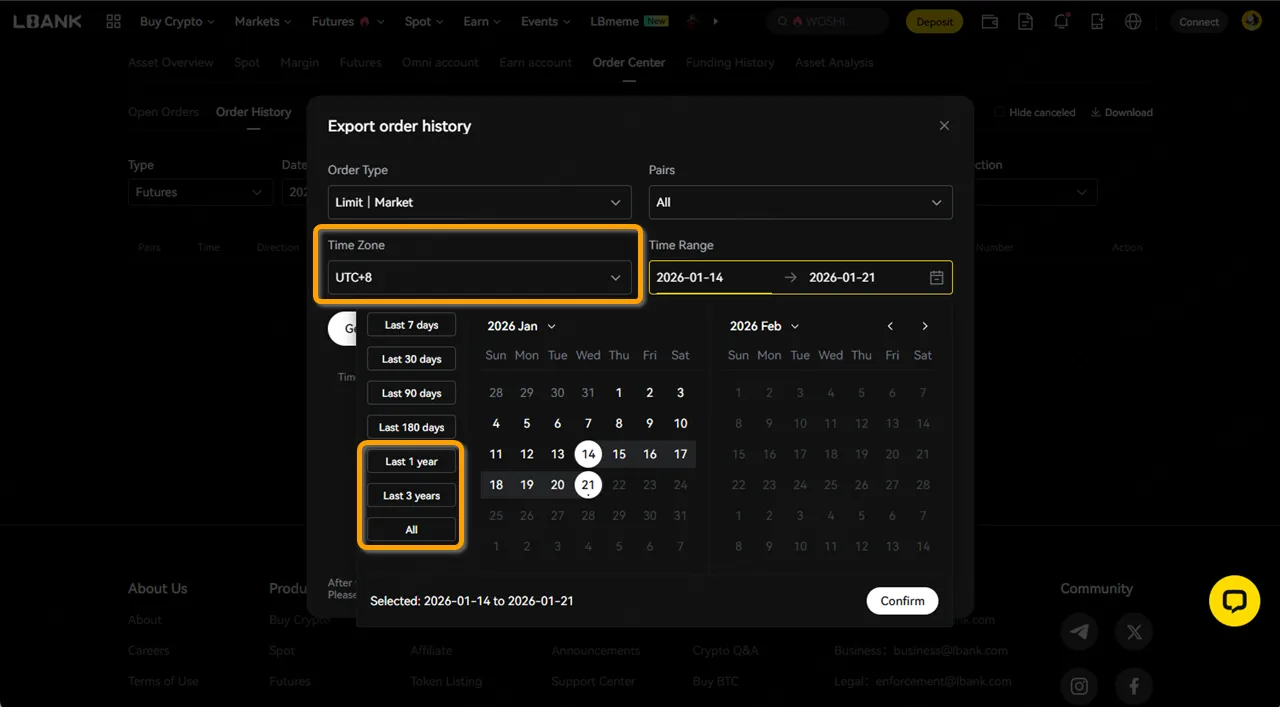The height and width of the screenshot is (707, 1280).
Task: Close the Export order history dialog
Action: click(944, 126)
